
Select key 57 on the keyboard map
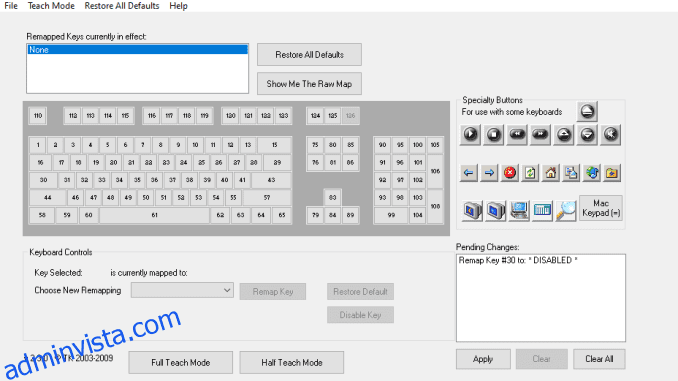pos(267,198)
